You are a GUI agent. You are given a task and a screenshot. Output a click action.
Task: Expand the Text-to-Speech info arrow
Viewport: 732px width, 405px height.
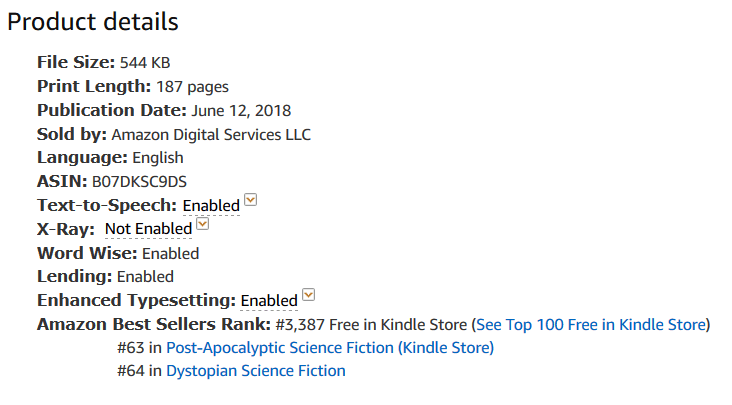click(x=251, y=200)
